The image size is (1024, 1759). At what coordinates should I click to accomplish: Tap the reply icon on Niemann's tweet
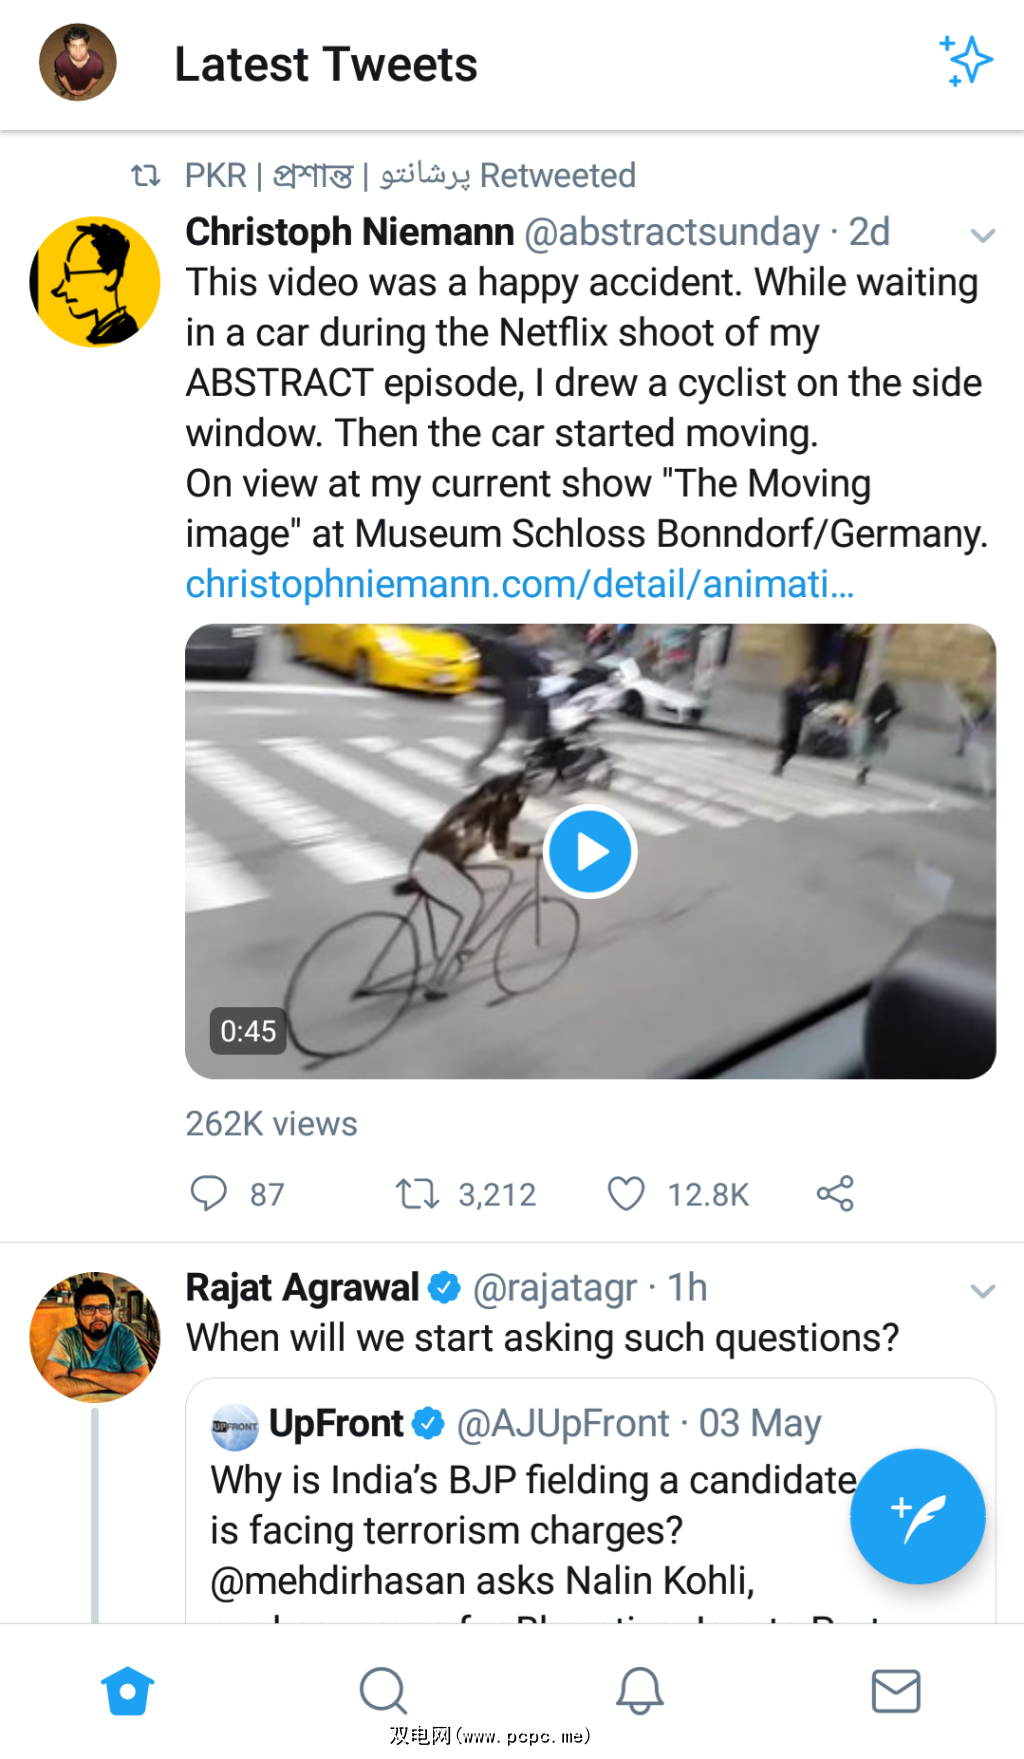(x=209, y=1193)
